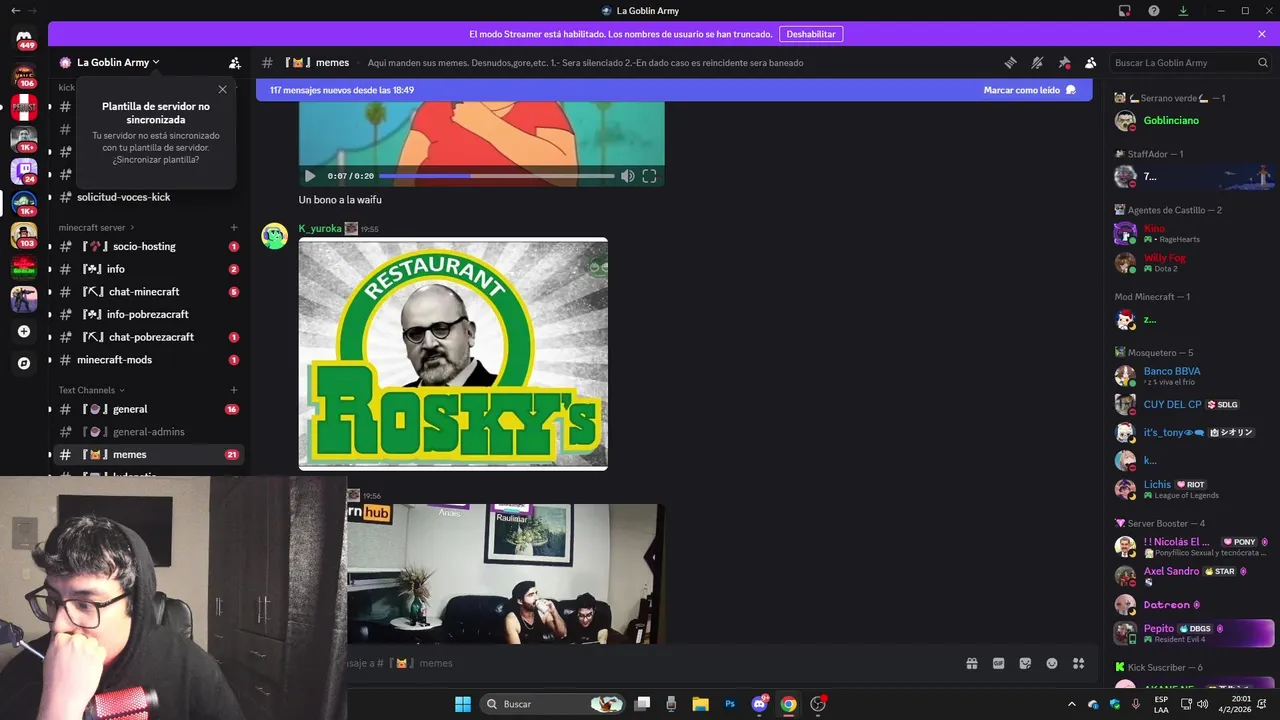
Task: Click the Add a Server plus icon
Action: pos(24,331)
